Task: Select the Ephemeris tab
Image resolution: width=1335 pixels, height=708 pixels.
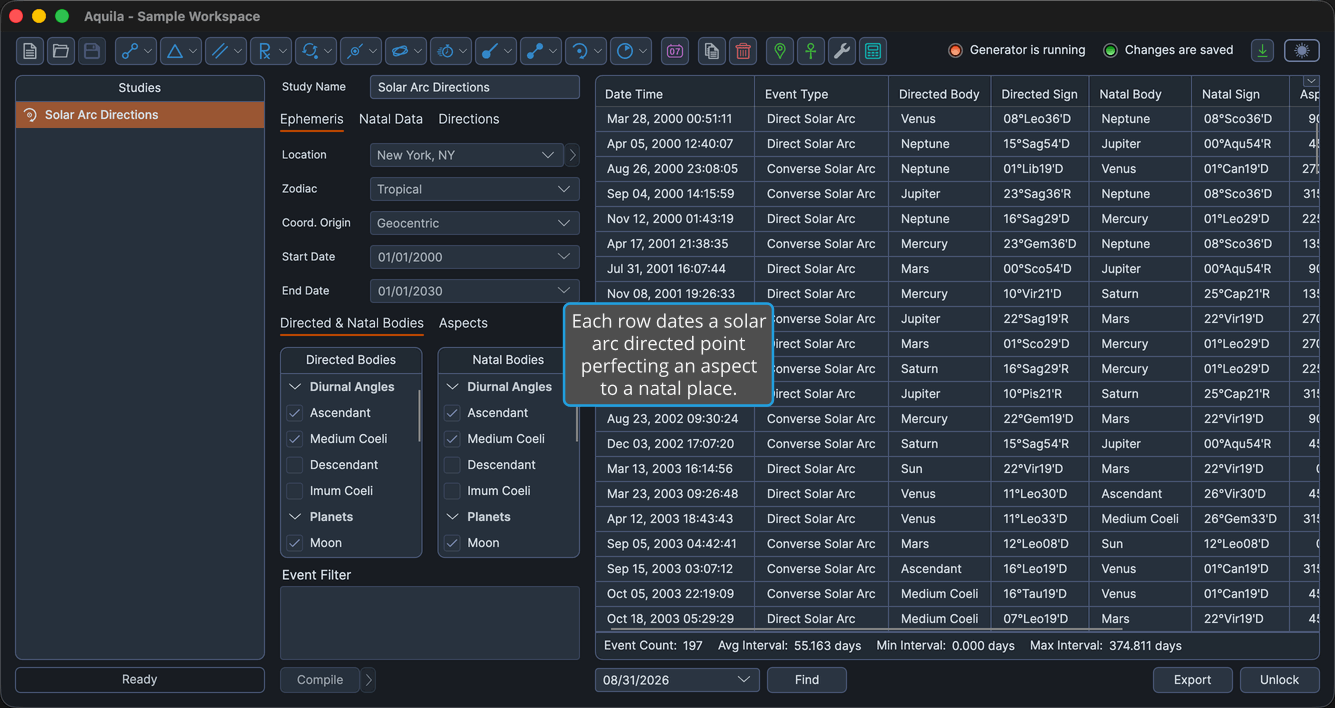Action: tap(312, 119)
